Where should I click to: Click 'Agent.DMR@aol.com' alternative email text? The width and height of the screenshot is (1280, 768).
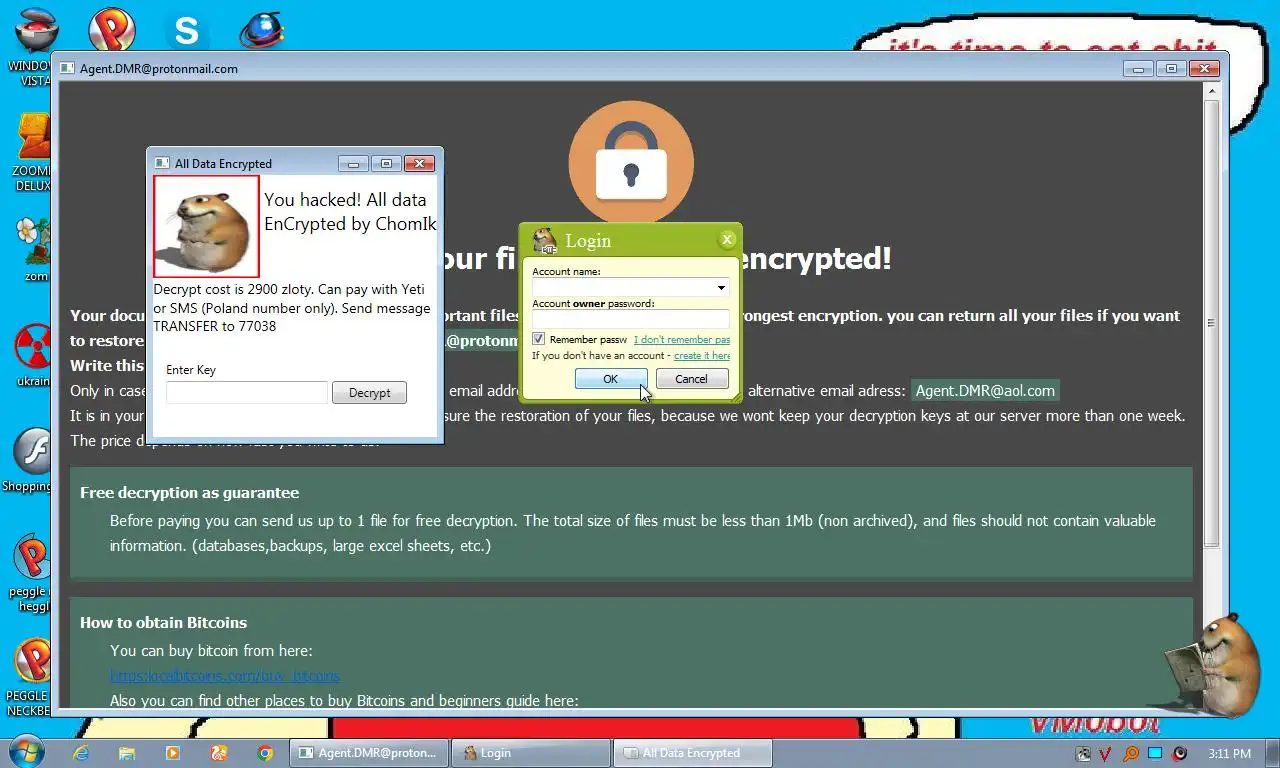(985, 391)
